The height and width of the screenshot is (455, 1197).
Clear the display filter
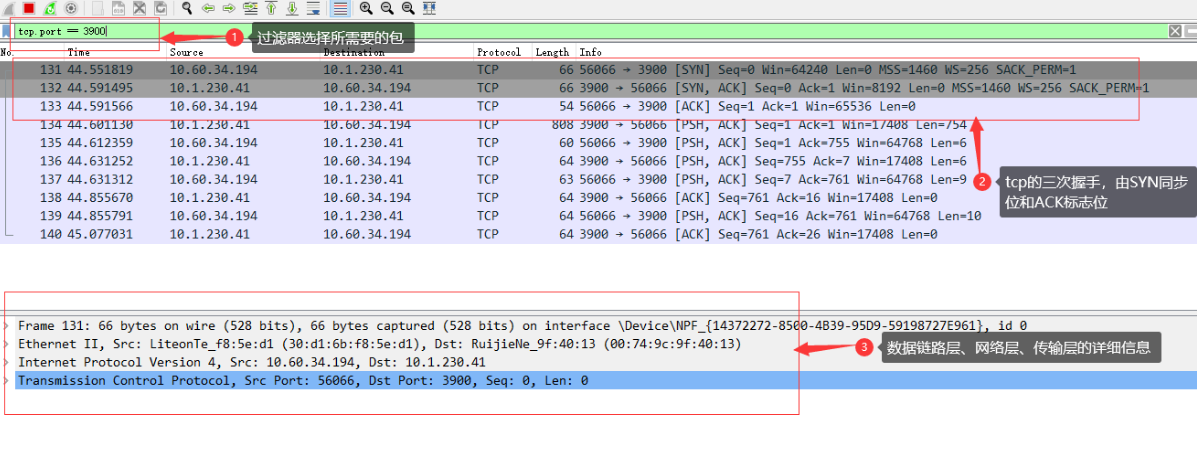pyautogui.click(x=1176, y=31)
